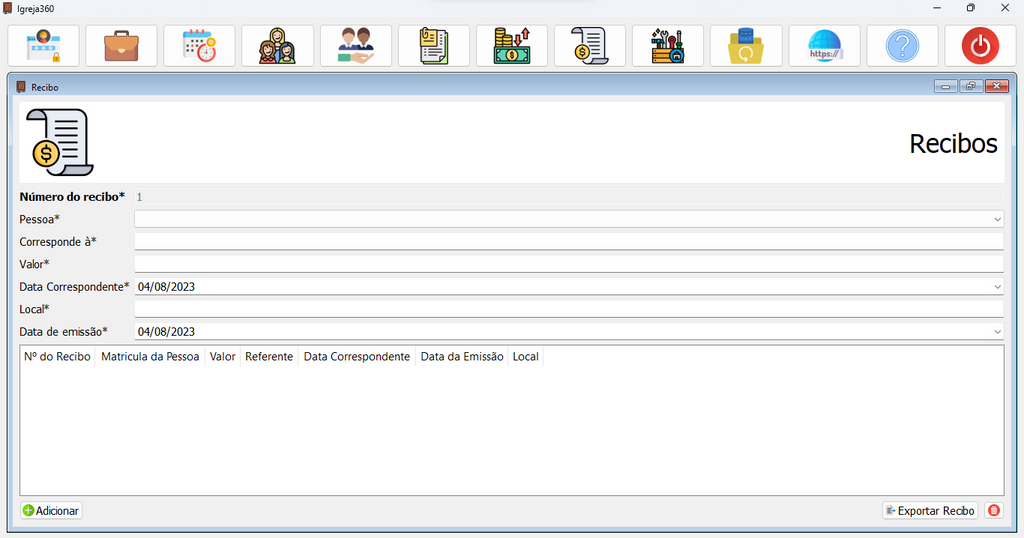Click the Número do recibo field
The image size is (1024, 538).
(569, 197)
